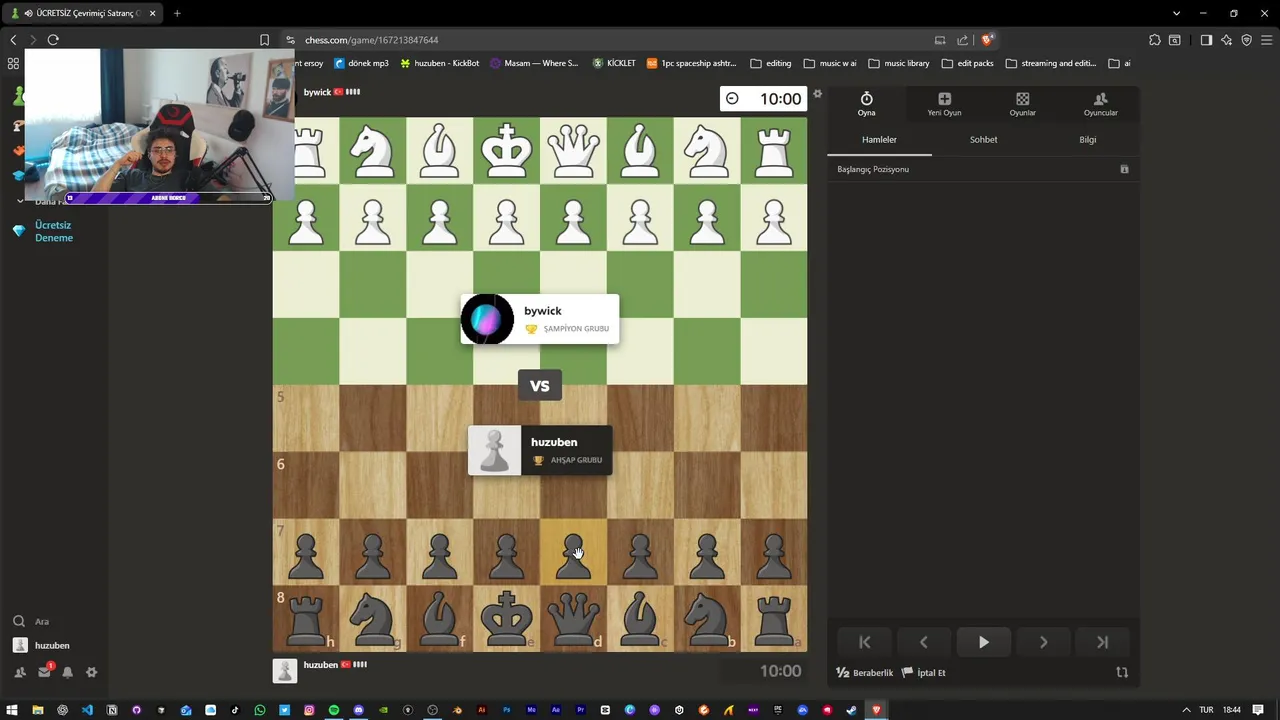Offer a draw with Beraberlik
The height and width of the screenshot is (720, 1280).
tap(865, 672)
